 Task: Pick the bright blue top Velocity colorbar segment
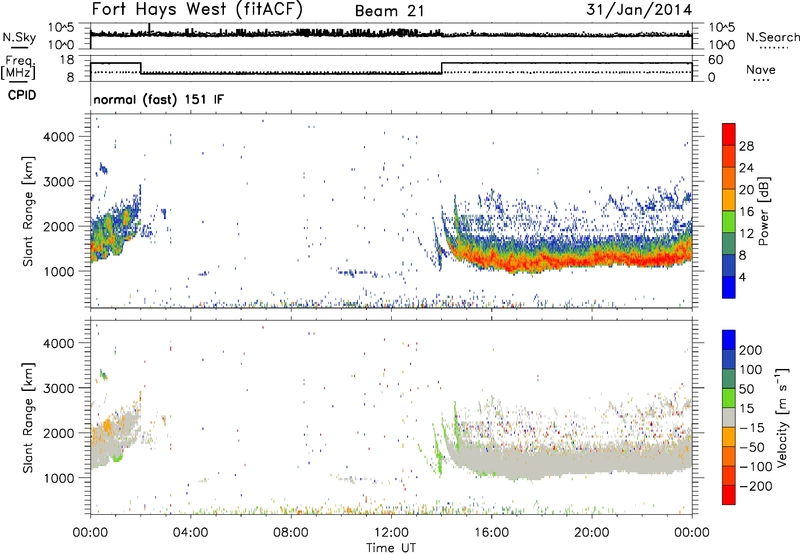(x=729, y=339)
